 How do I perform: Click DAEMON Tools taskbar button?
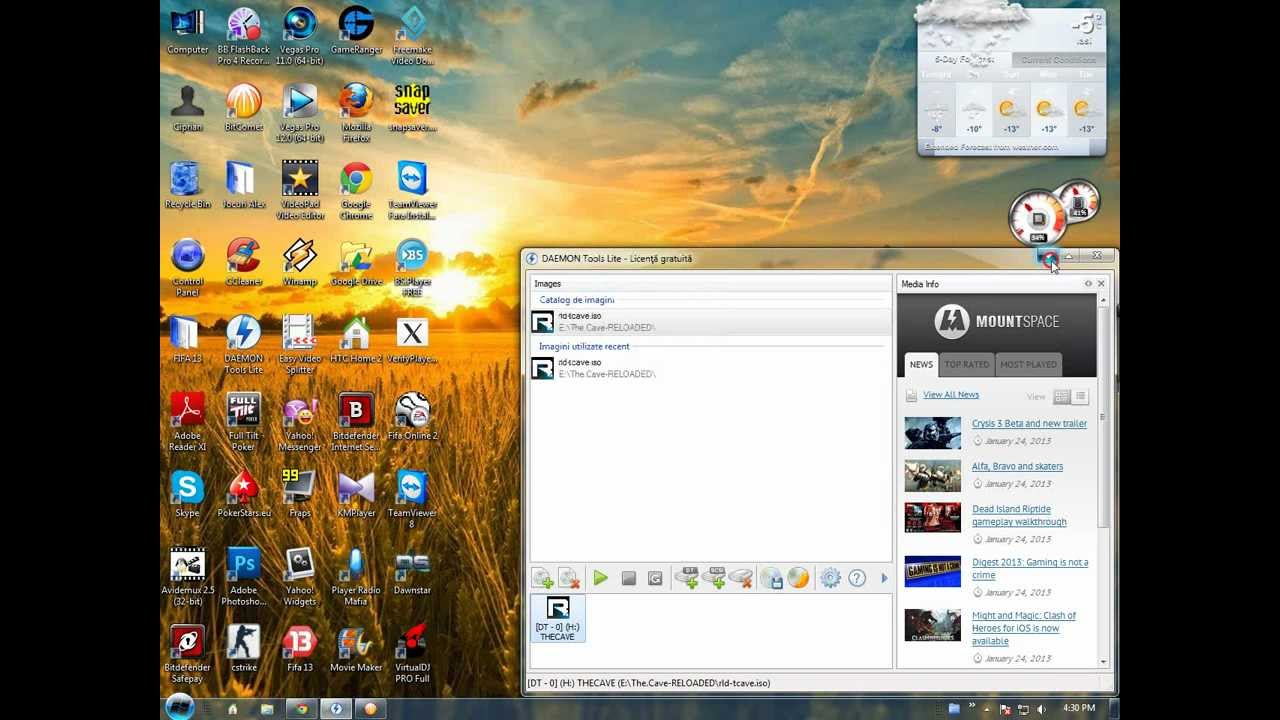coord(336,709)
